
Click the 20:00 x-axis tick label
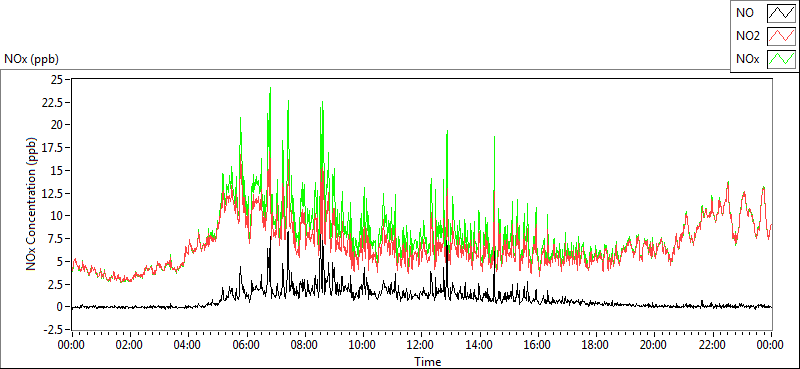coord(655,345)
